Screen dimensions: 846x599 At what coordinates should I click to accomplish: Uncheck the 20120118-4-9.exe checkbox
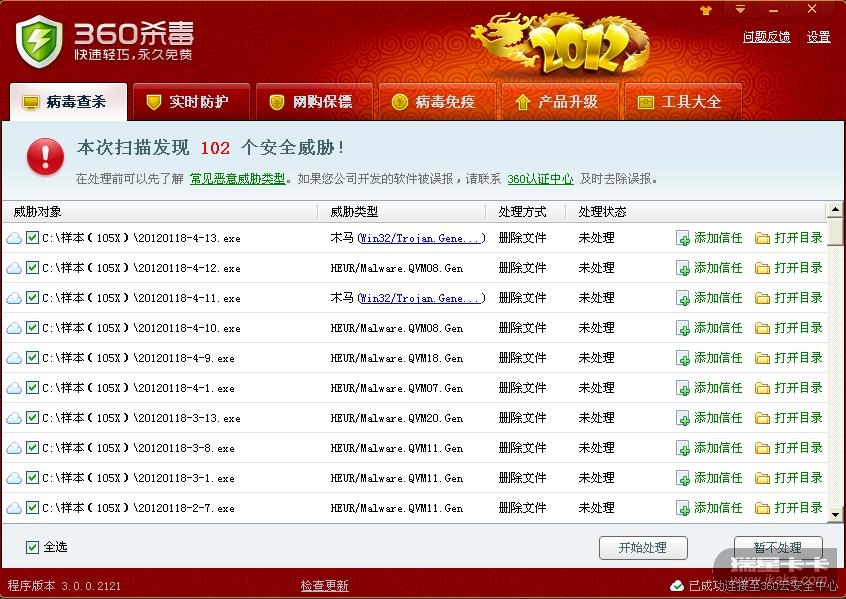tap(32, 357)
